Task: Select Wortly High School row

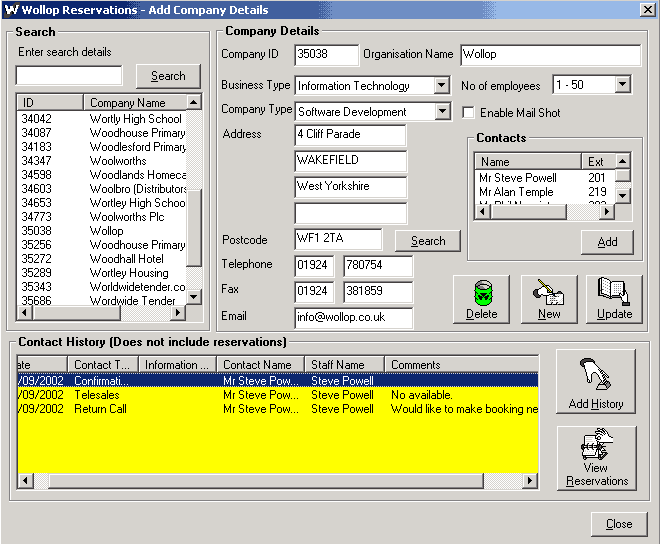Action: (101, 119)
